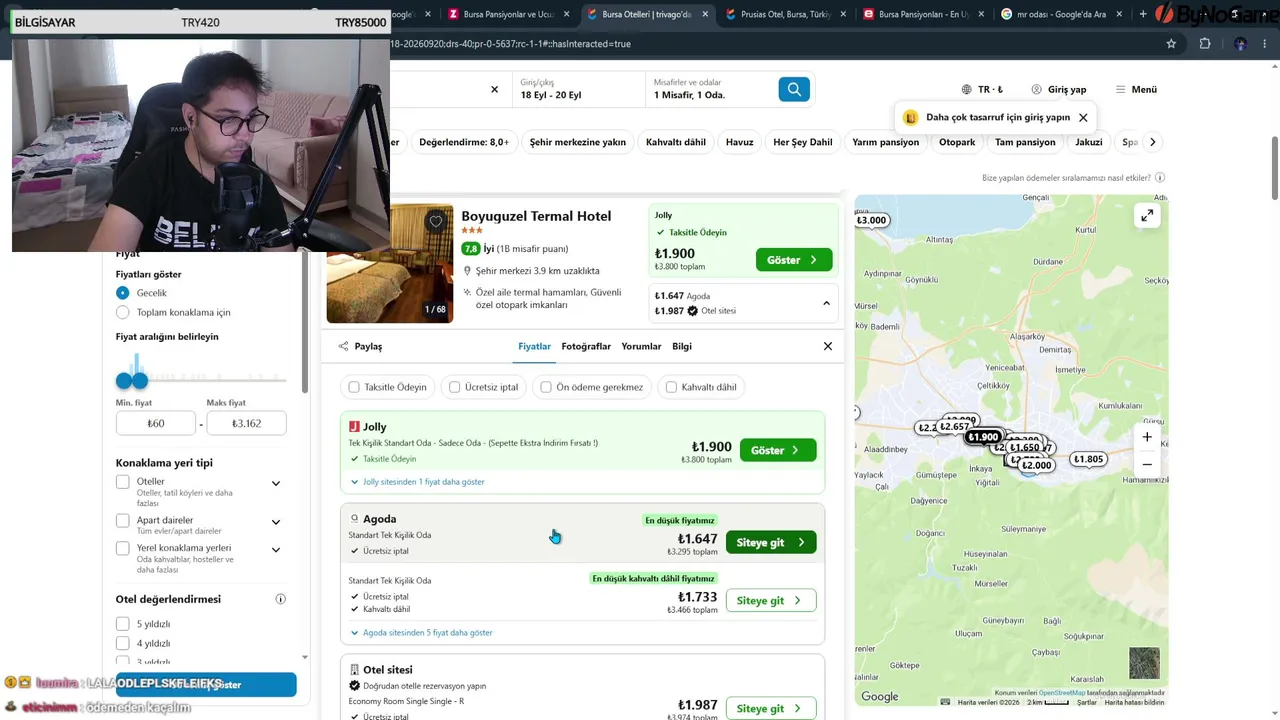Share the hotel using Paylaş
This screenshot has height=720, width=1280.
tap(360, 346)
